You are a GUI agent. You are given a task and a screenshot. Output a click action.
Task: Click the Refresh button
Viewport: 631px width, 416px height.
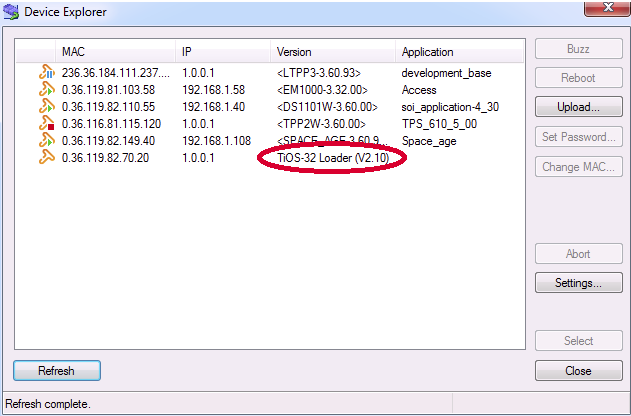click(56, 371)
